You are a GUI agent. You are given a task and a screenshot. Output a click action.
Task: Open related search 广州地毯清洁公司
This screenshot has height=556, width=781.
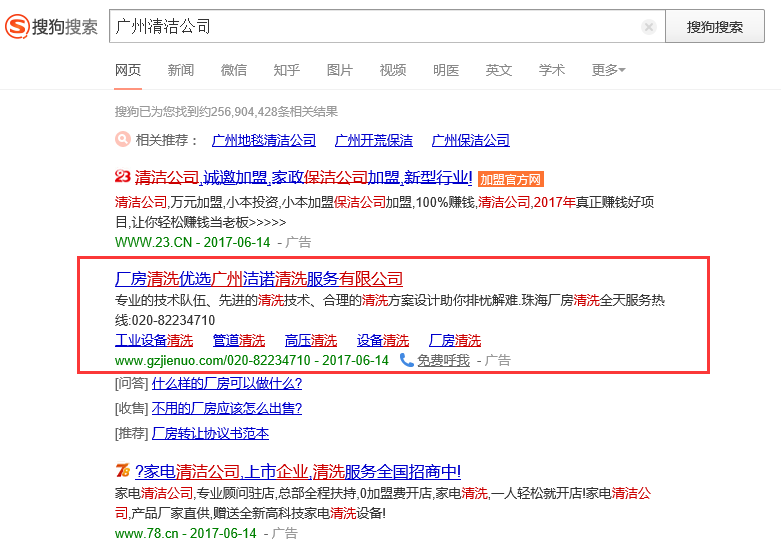click(x=264, y=140)
